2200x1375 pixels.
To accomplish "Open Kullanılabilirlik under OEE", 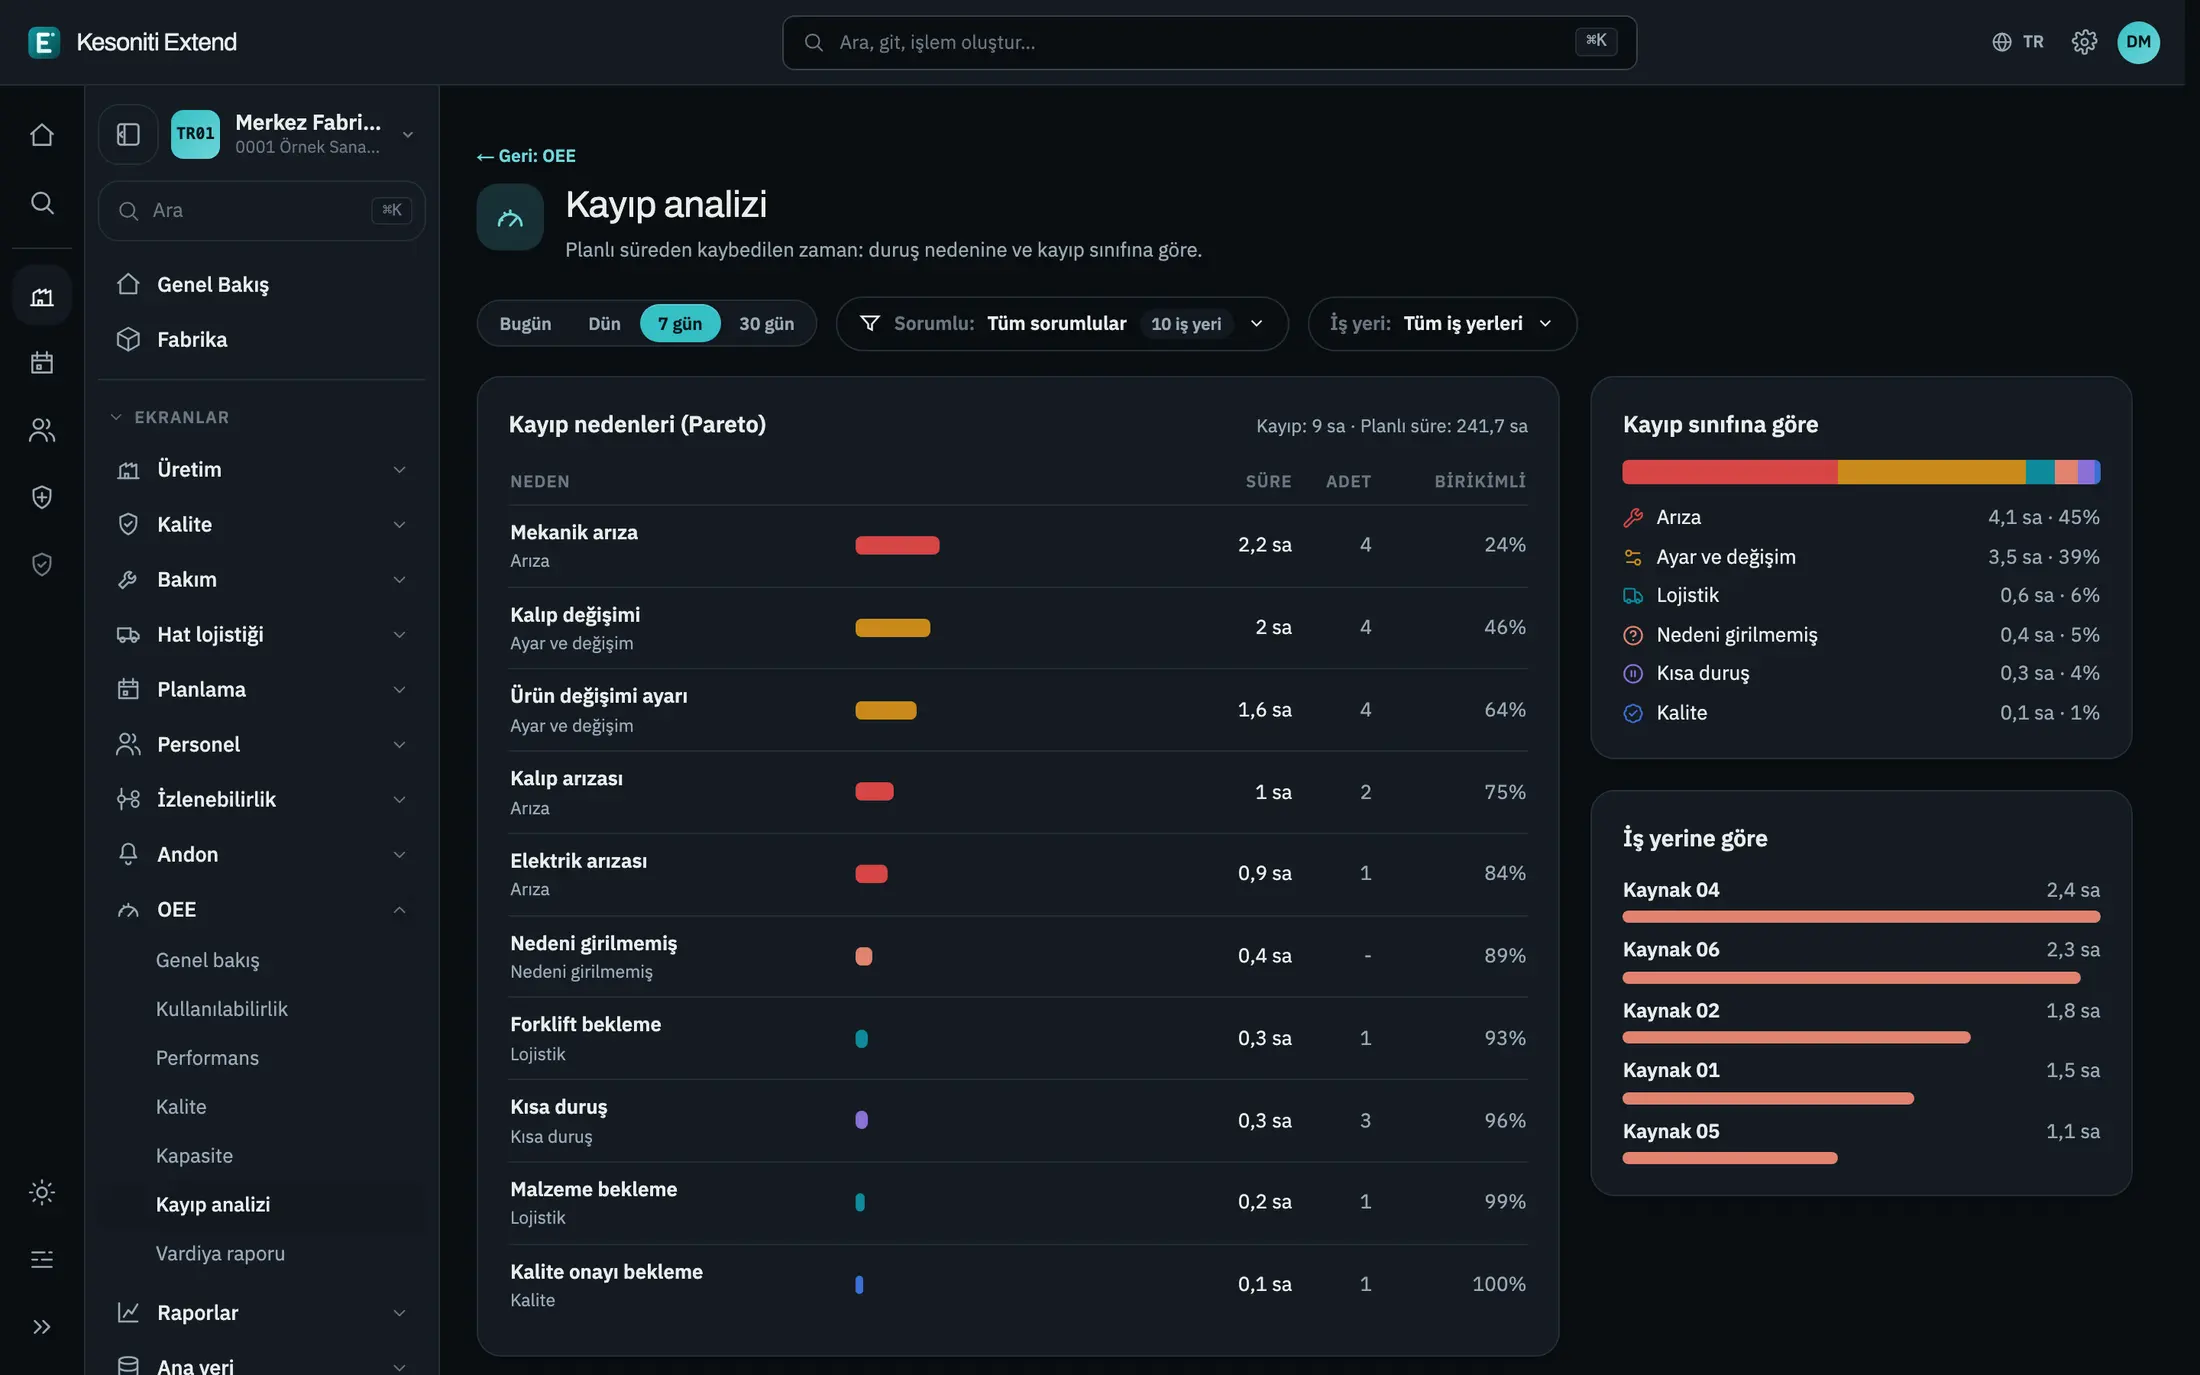I will pos(221,1009).
